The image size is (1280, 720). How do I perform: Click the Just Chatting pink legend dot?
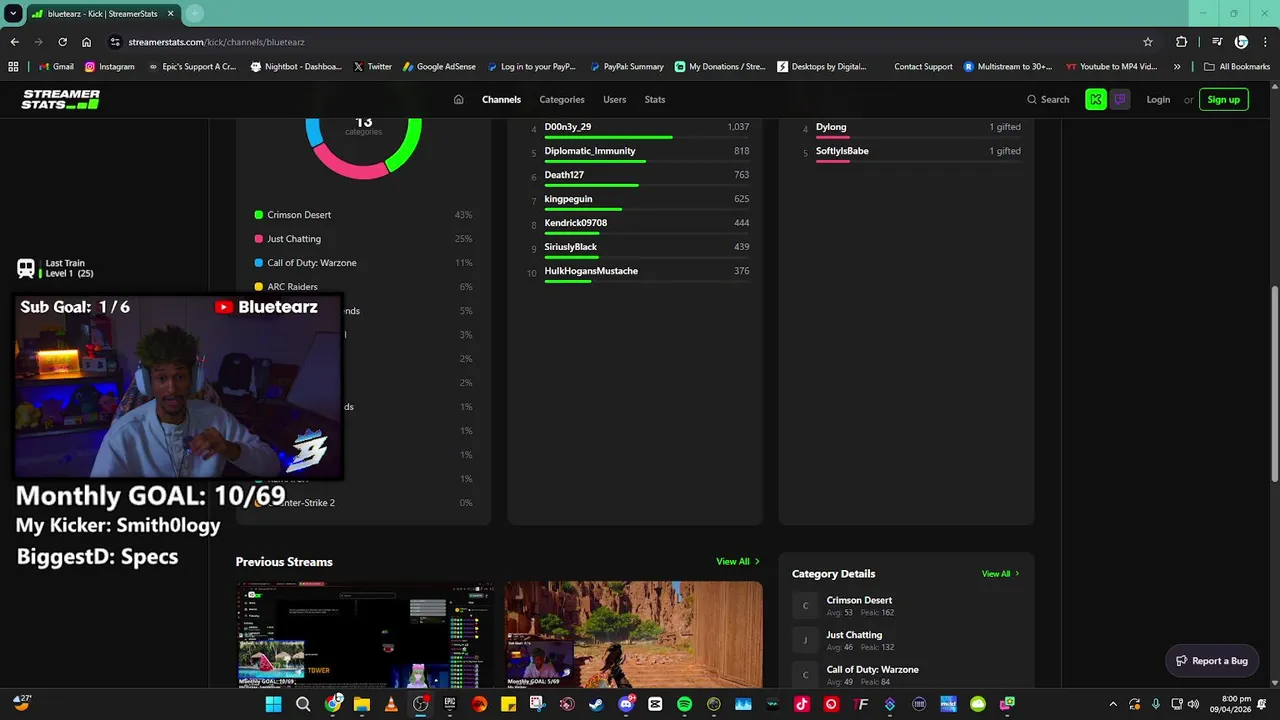pyautogui.click(x=259, y=239)
